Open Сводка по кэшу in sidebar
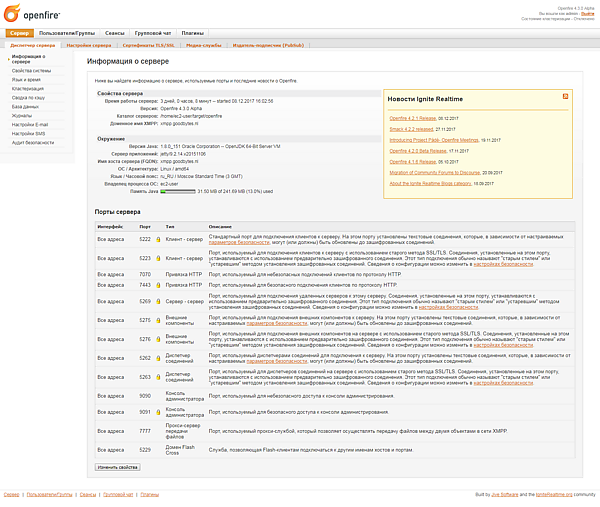Viewport: 600px width, 507px height. click(x=28, y=98)
